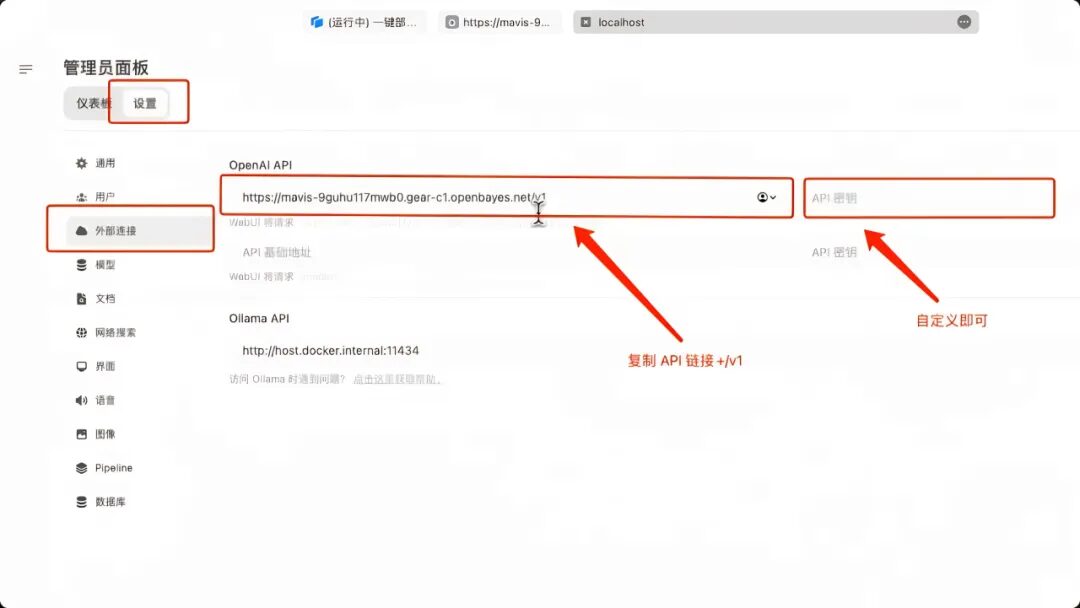Click the gear icon for 通用 settings
The width and height of the screenshot is (1080, 608).
(82, 163)
